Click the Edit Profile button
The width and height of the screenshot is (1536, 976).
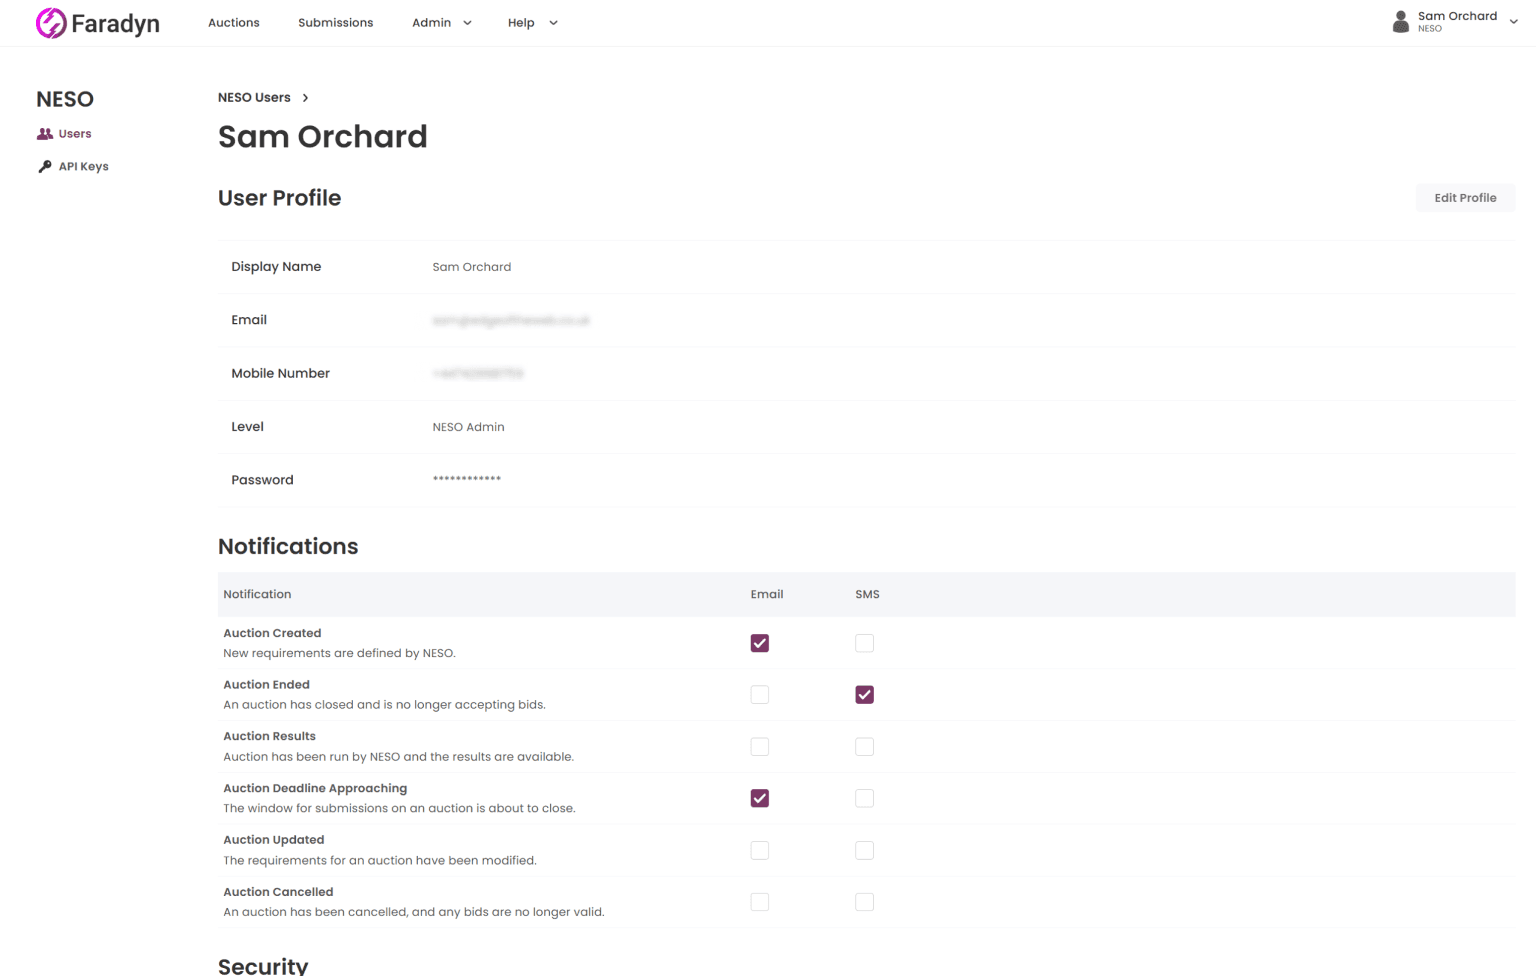pyautogui.click(x=1464, y=198)
